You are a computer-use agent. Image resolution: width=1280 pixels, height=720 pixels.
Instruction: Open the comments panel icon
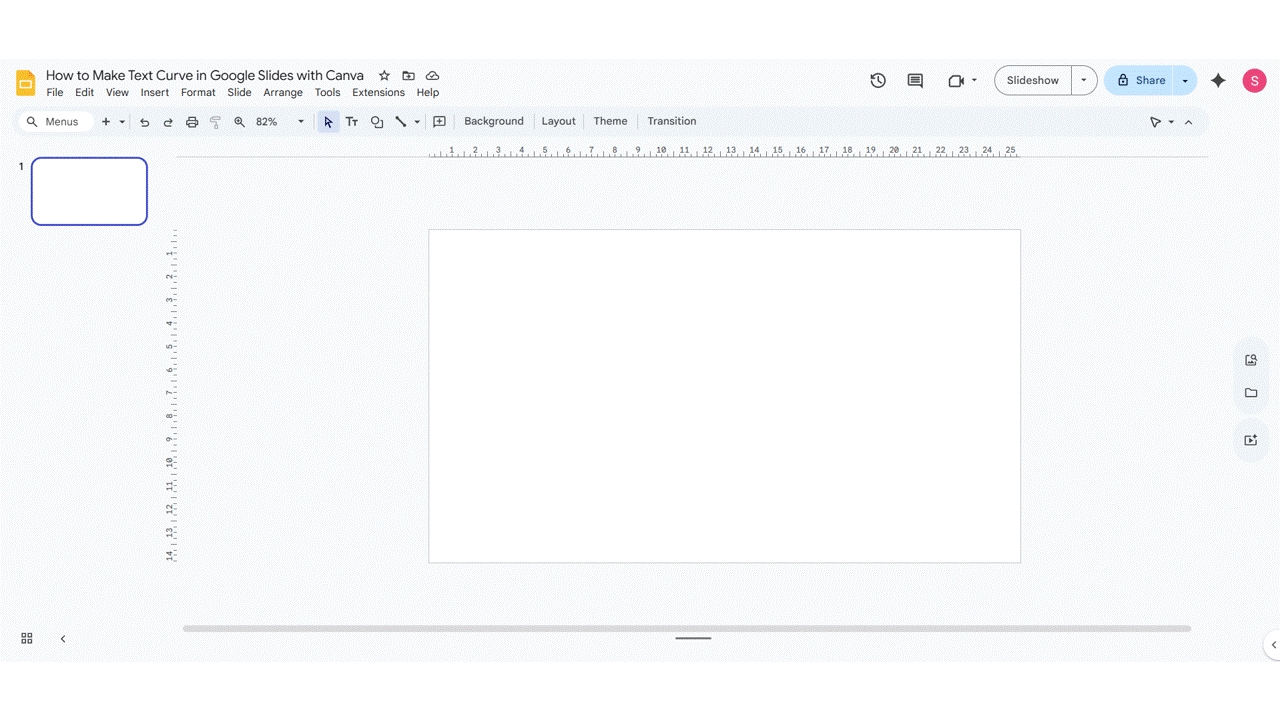coord(915,81)
